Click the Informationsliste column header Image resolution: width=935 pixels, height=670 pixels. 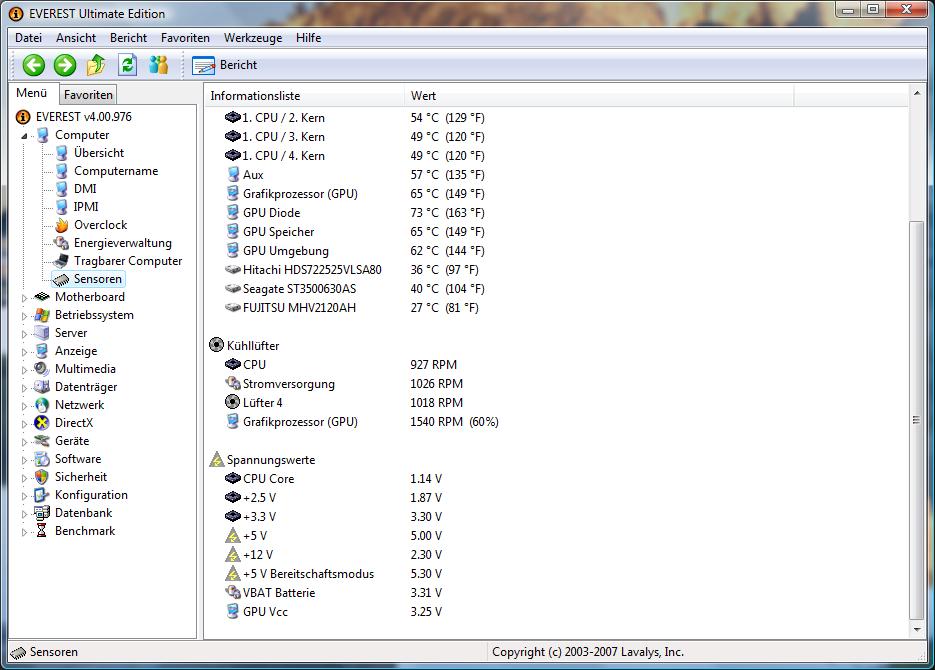click(305, 95)
